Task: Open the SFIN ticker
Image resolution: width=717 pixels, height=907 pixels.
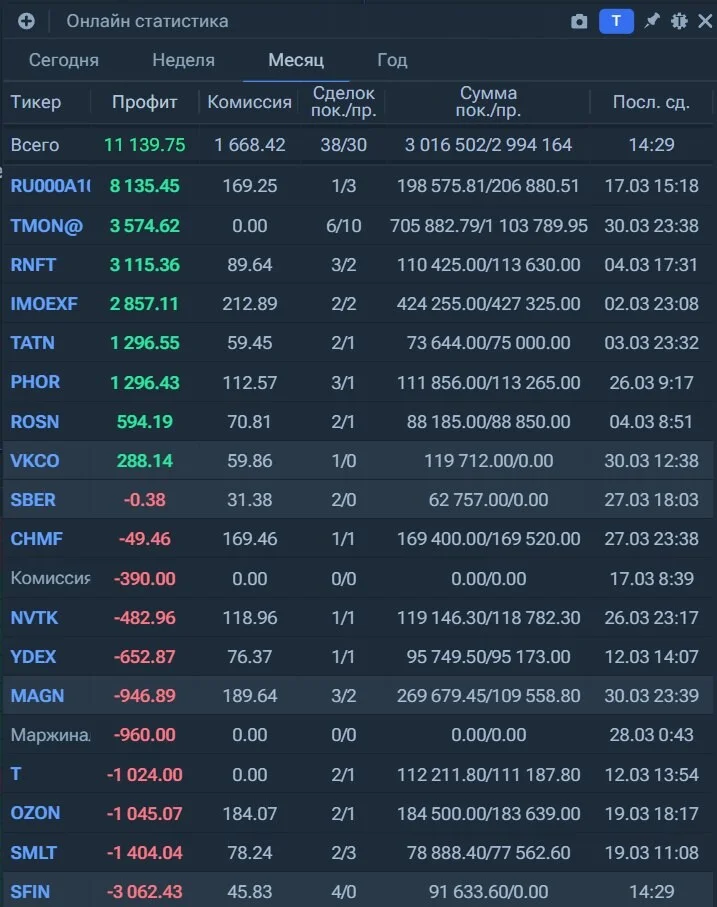Action: (30, 892)
